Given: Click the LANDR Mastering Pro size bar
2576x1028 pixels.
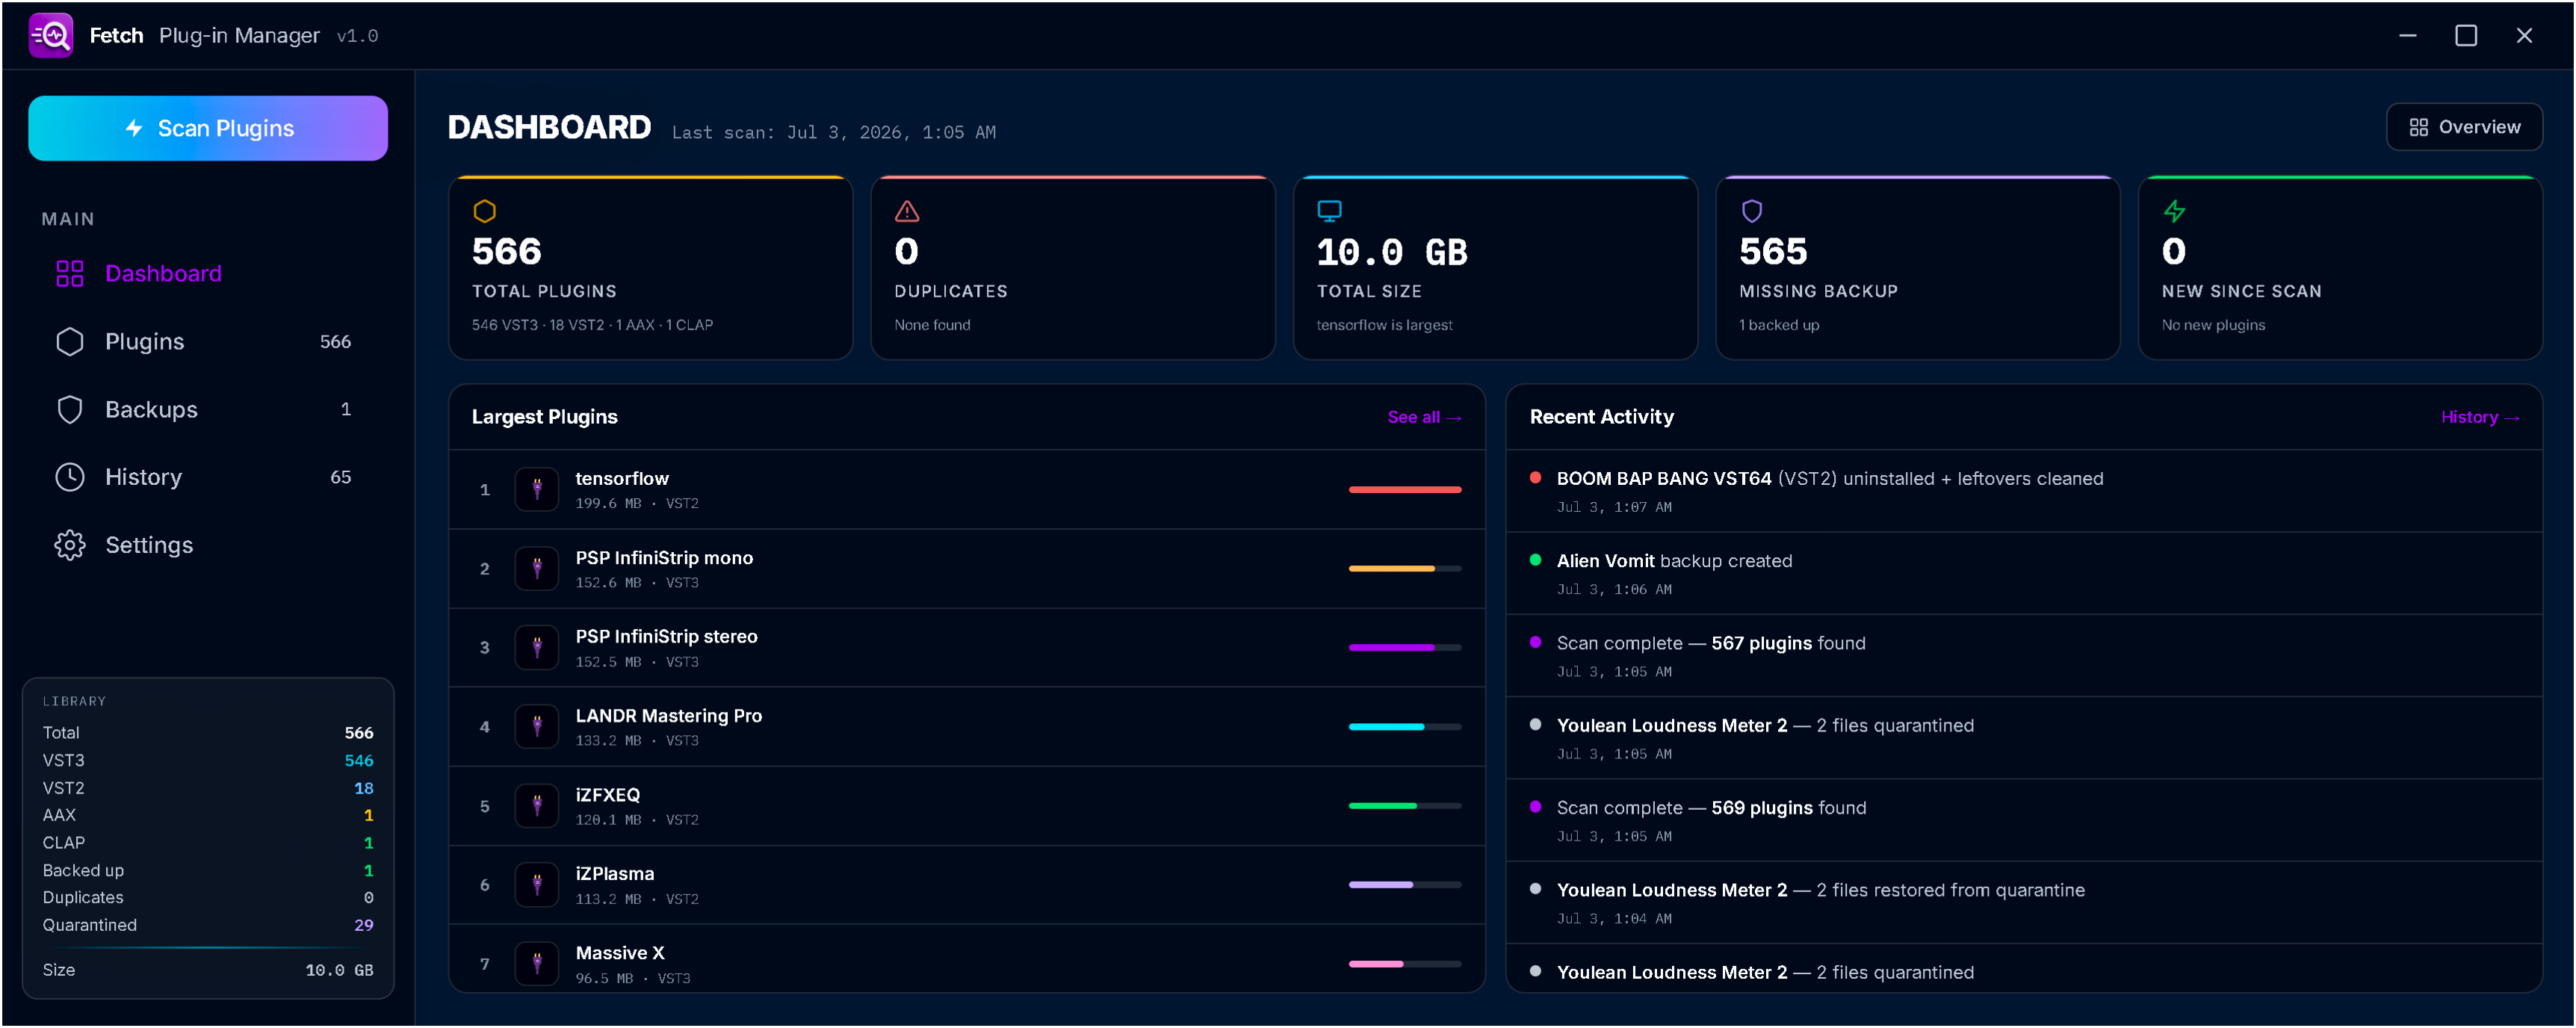Looking at the screenshot, I should click(x=1405, y=726).
